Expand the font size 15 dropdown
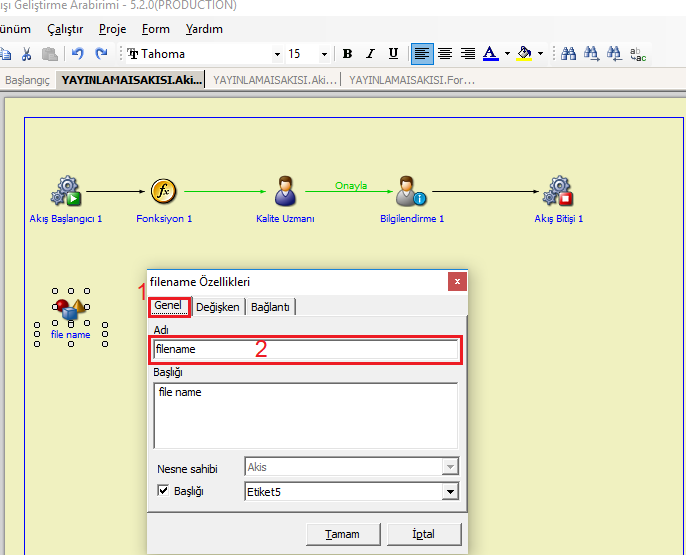 324,54
